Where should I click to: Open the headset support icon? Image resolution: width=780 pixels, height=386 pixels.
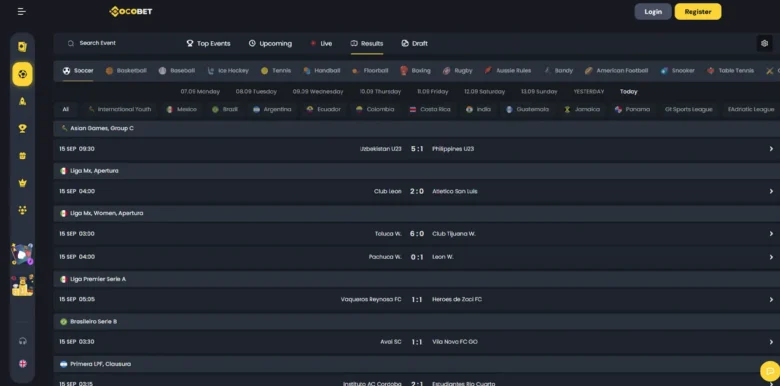(22, 341)
